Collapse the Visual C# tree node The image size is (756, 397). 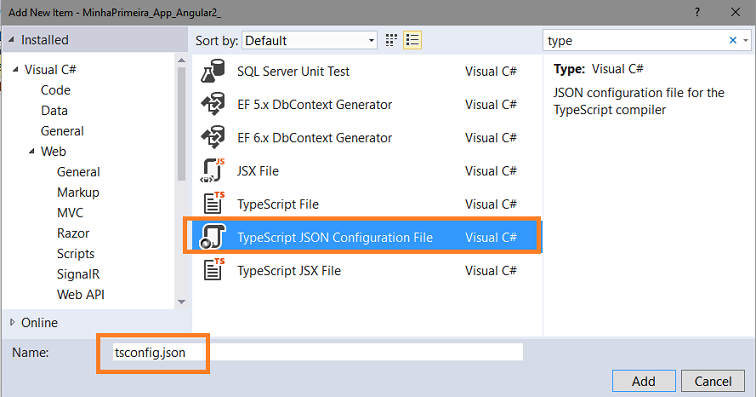tap(16, 69)
